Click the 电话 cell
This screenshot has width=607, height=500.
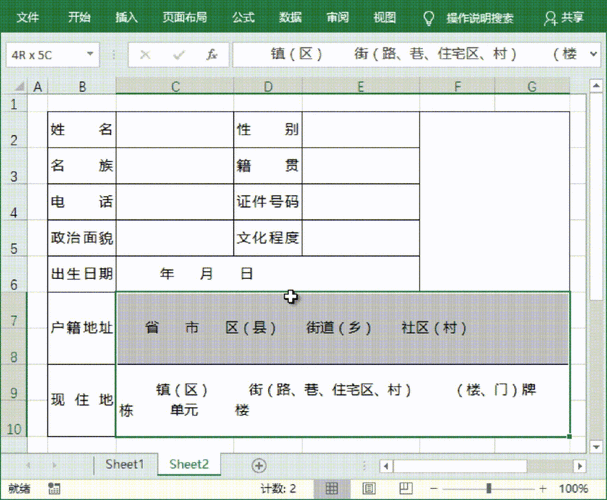pyautogui.click(x=82, y=202)
